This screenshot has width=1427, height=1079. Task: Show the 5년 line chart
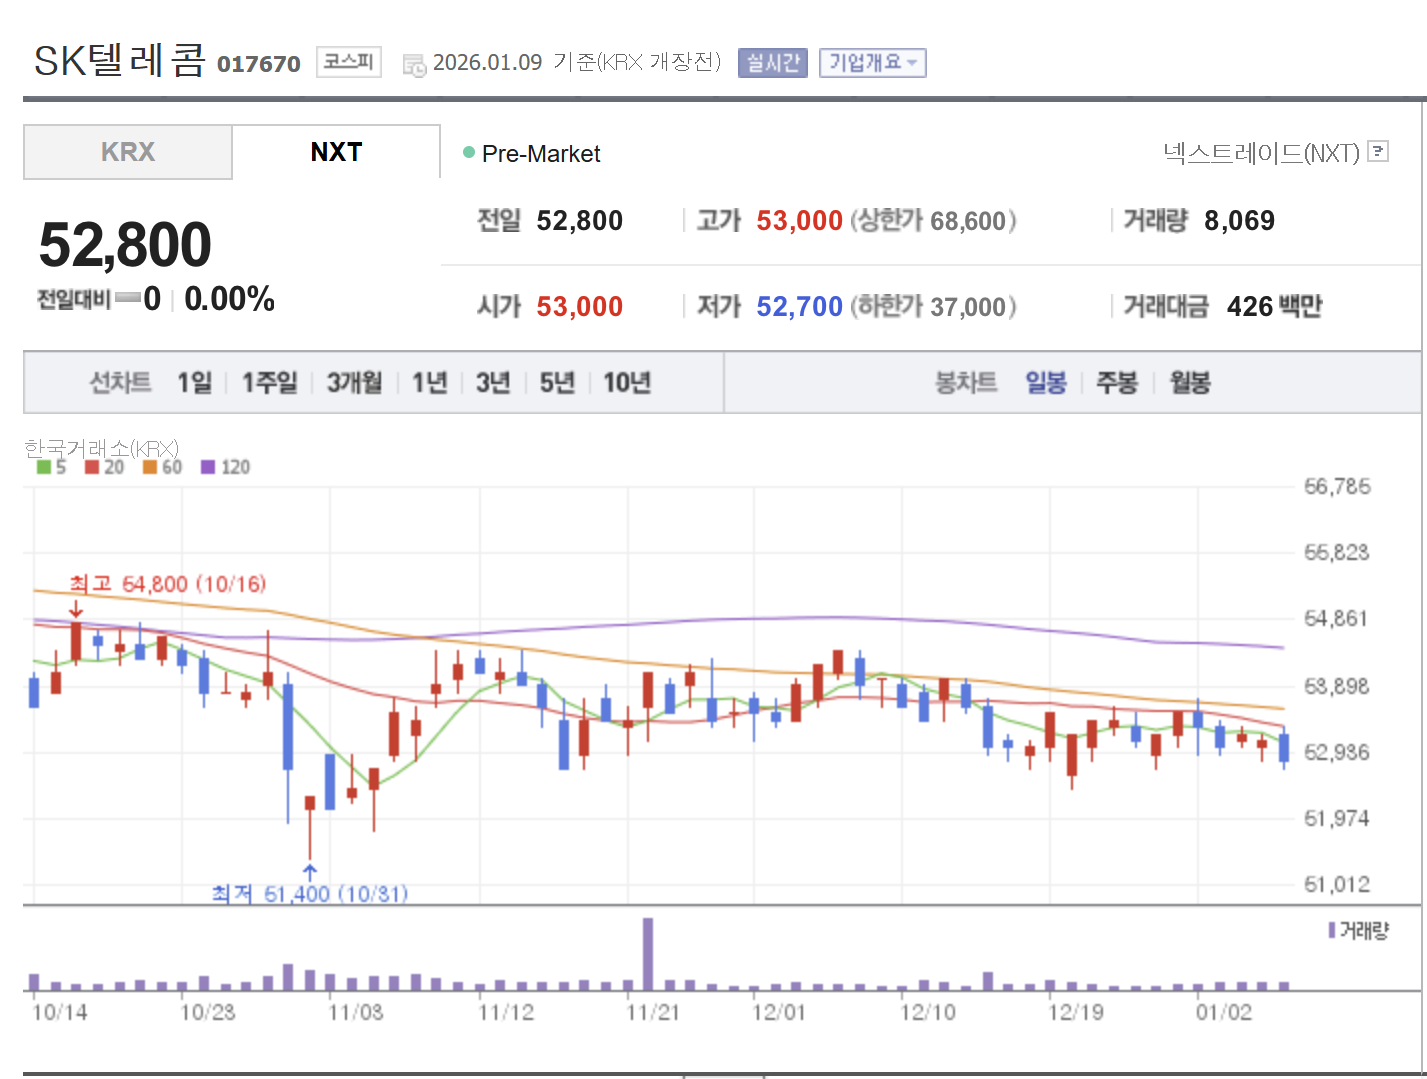click(557, 382)
